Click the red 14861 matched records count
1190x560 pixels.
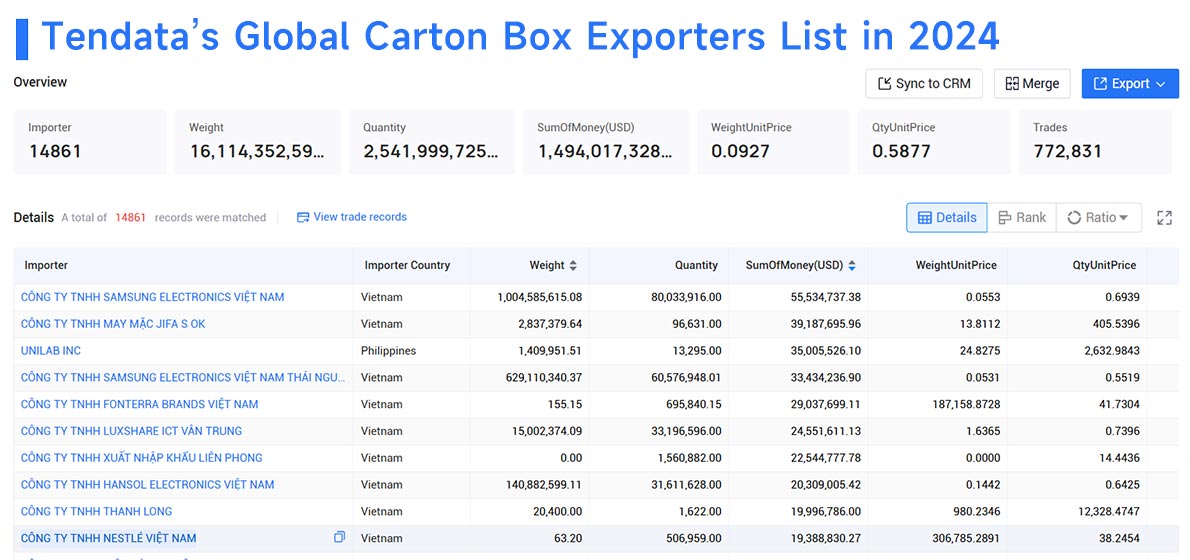(131, 218)
